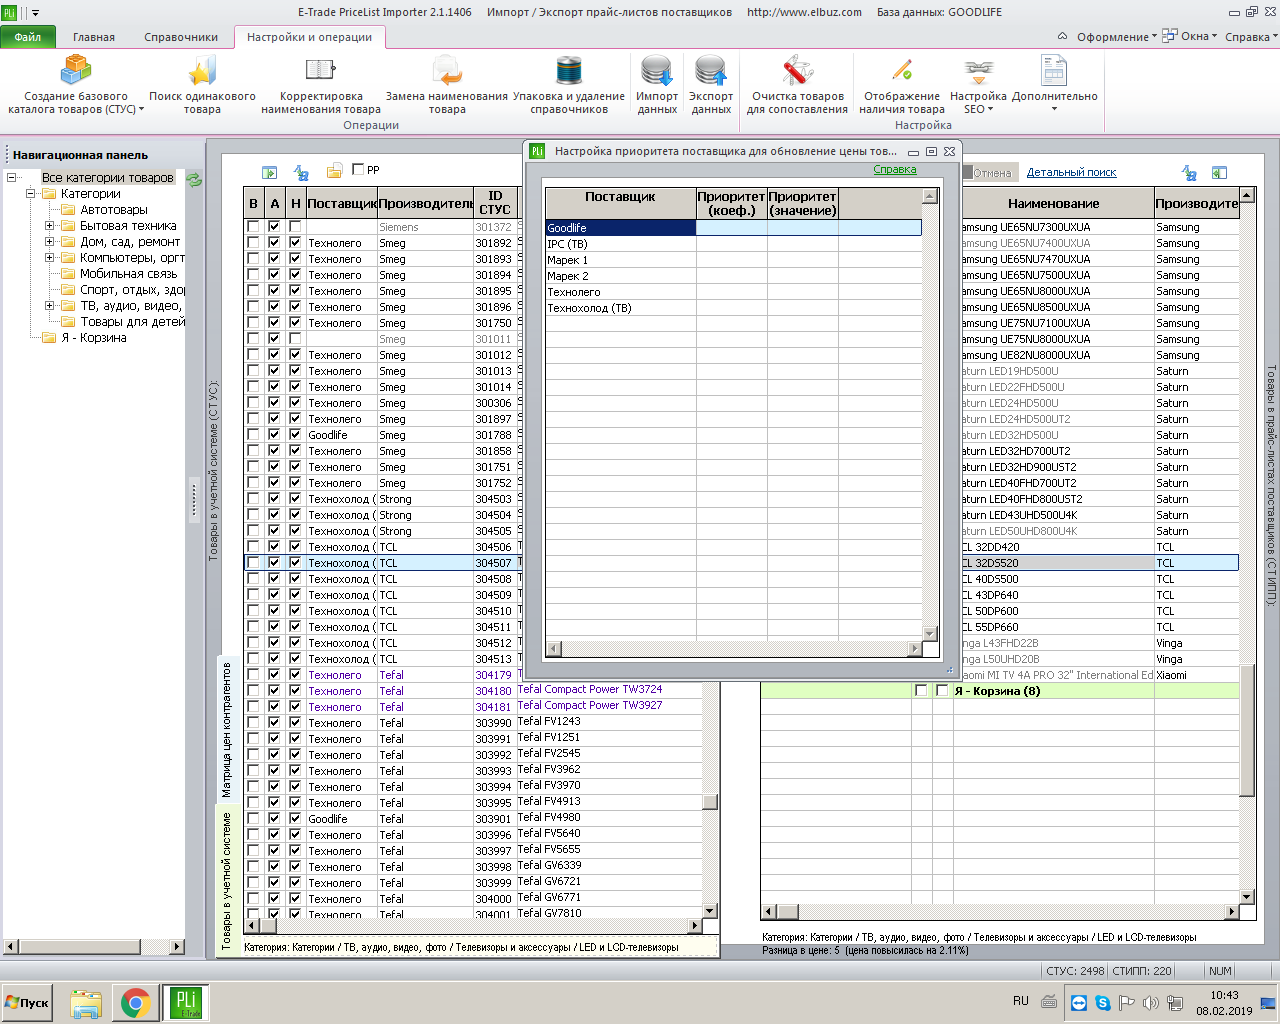The width and height of the screenshot is (1280, 1024).
Task: Toggle column A checkbox for row 301892
Action: point(274,243)
